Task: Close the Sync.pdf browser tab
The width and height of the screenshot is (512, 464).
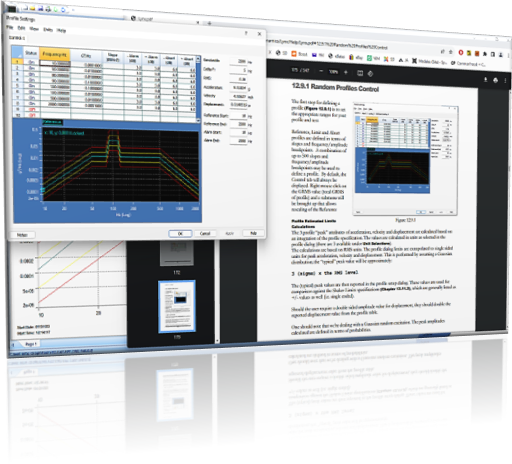Action: (x=197, y=23)
